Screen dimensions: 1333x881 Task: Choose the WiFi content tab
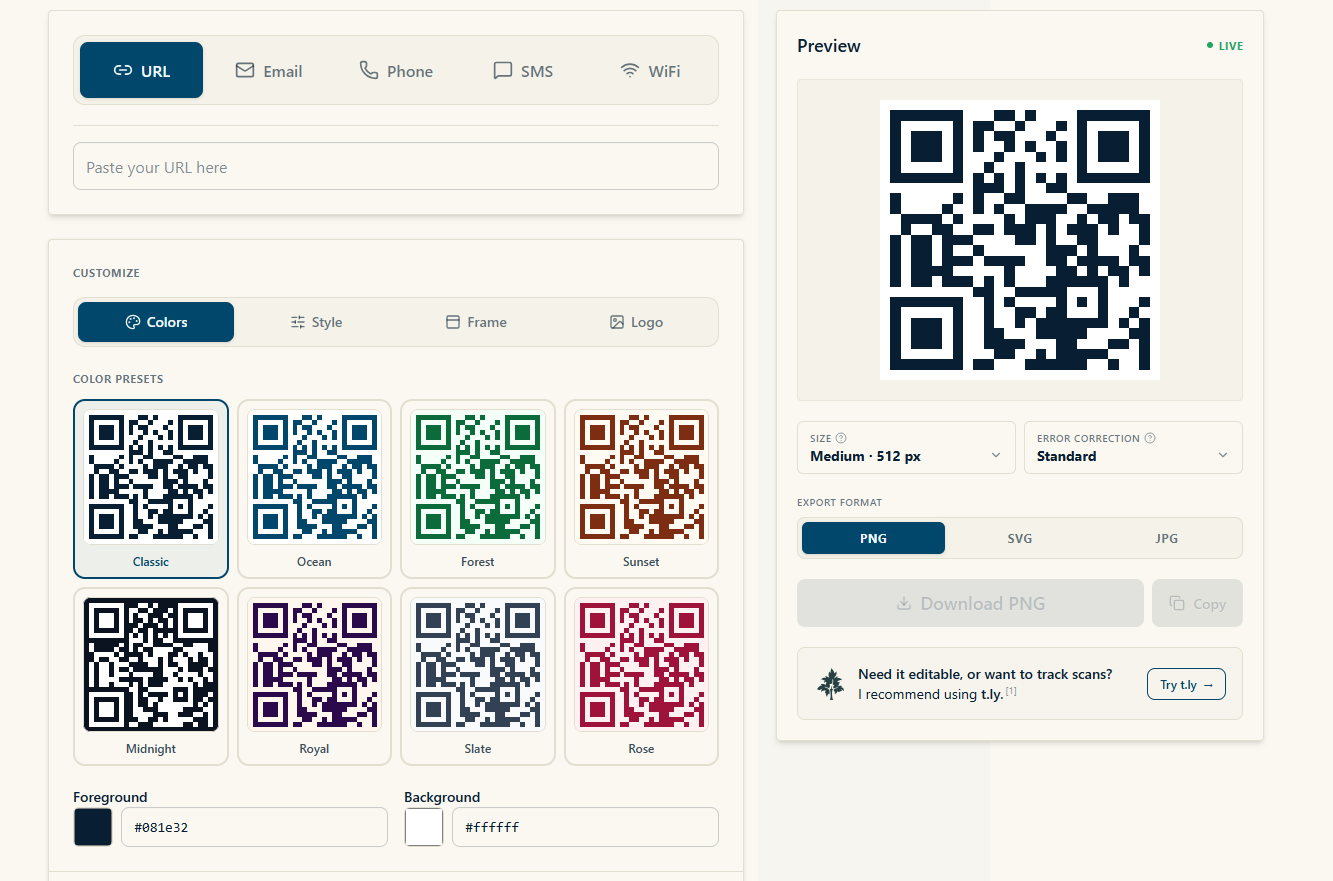[x=650, y=70]
